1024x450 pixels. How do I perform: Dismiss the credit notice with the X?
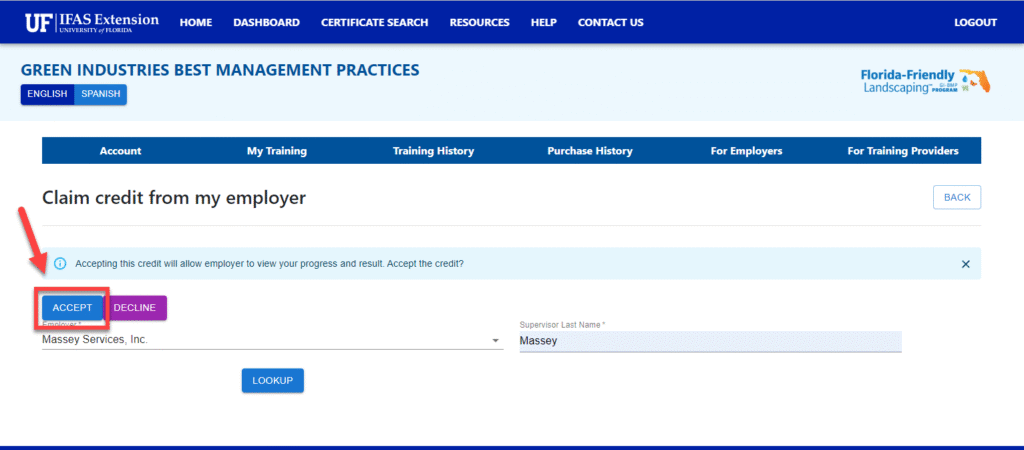coord(965,264)
